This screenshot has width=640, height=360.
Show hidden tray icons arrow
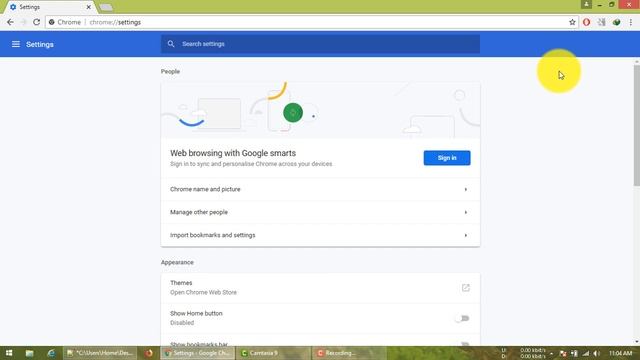pyautogui.click(x=551, y=353)
